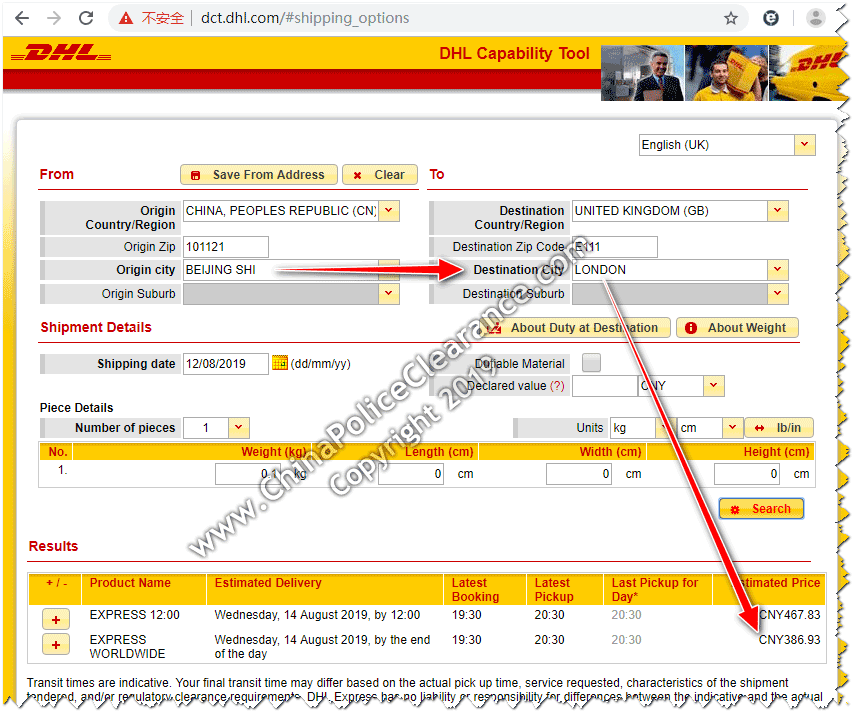Click the Declared value help question mark
Screen dimensions: 859x718
[x=557, y=386]
